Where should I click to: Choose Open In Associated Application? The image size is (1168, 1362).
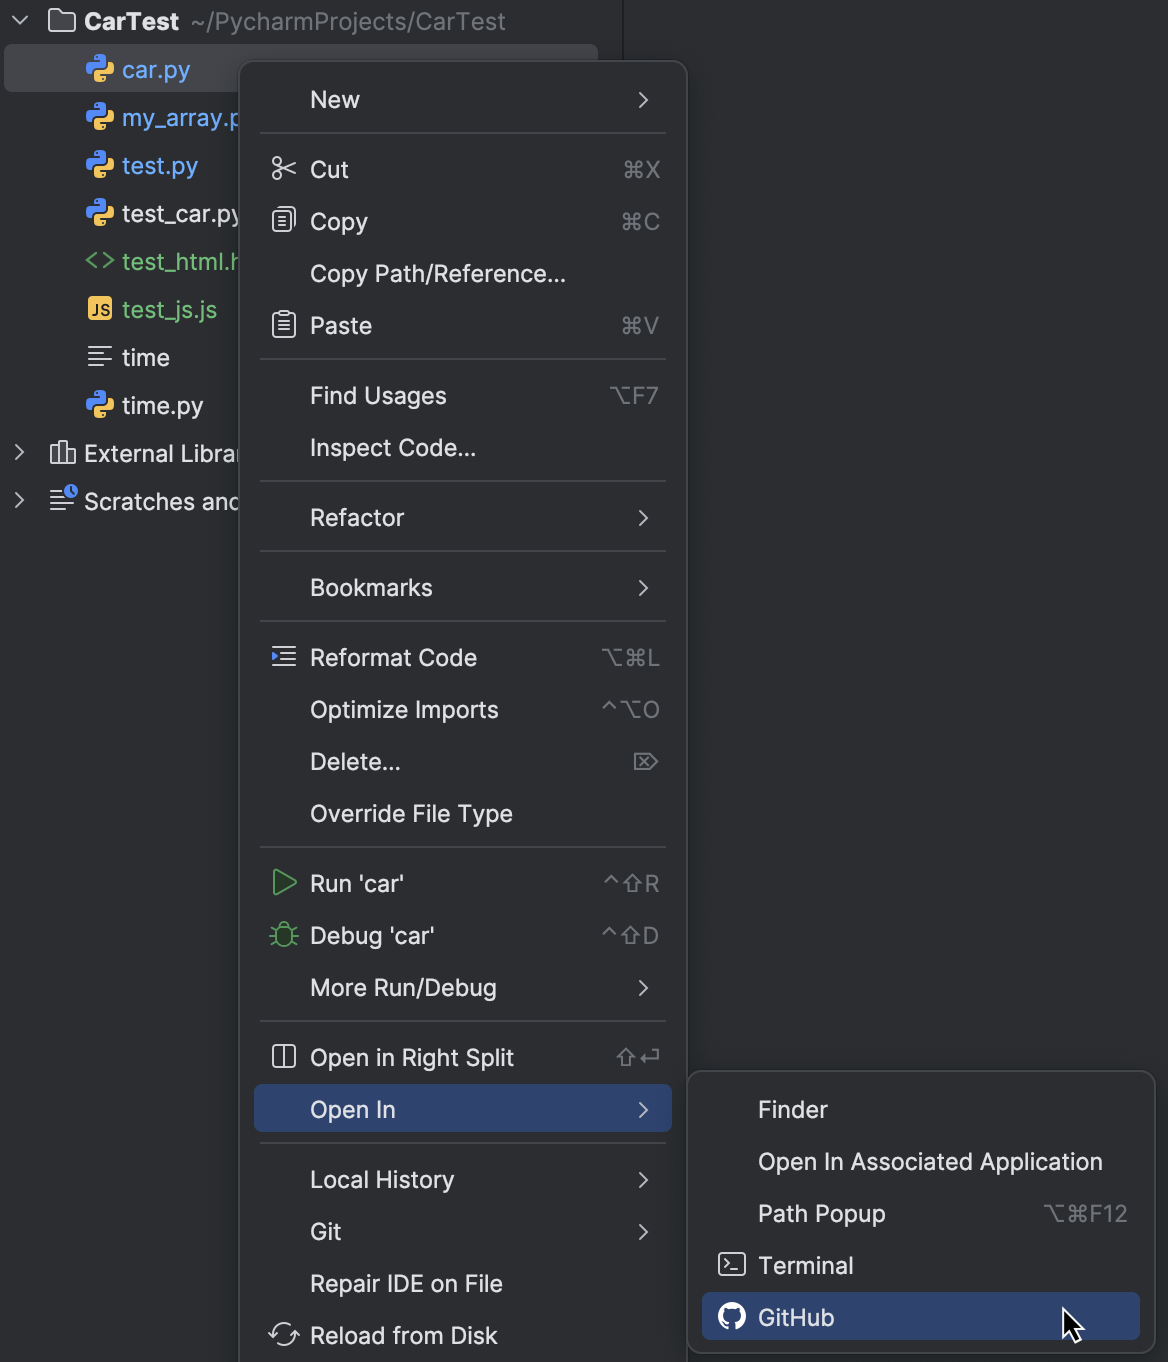[x=929, y=1161]
